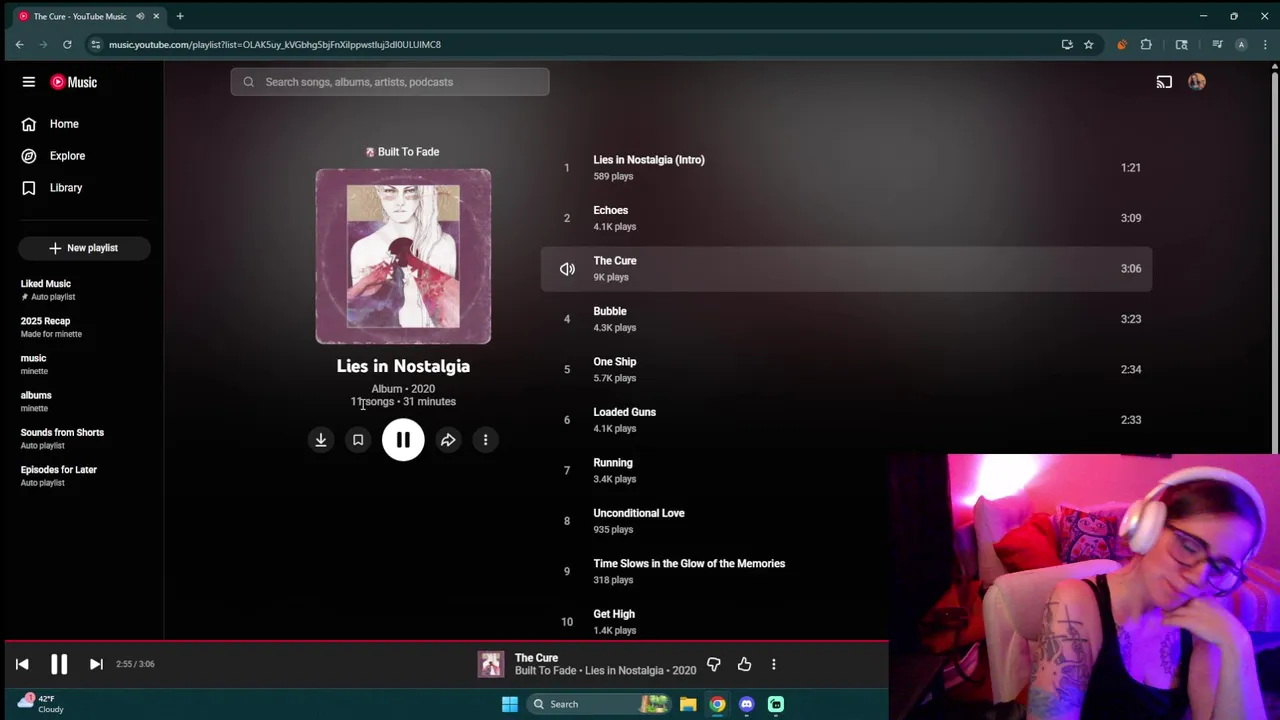Click speaker icon on The Cure row
The width and height of the screenshot is (1280, 720).
(x=567, y=269)
